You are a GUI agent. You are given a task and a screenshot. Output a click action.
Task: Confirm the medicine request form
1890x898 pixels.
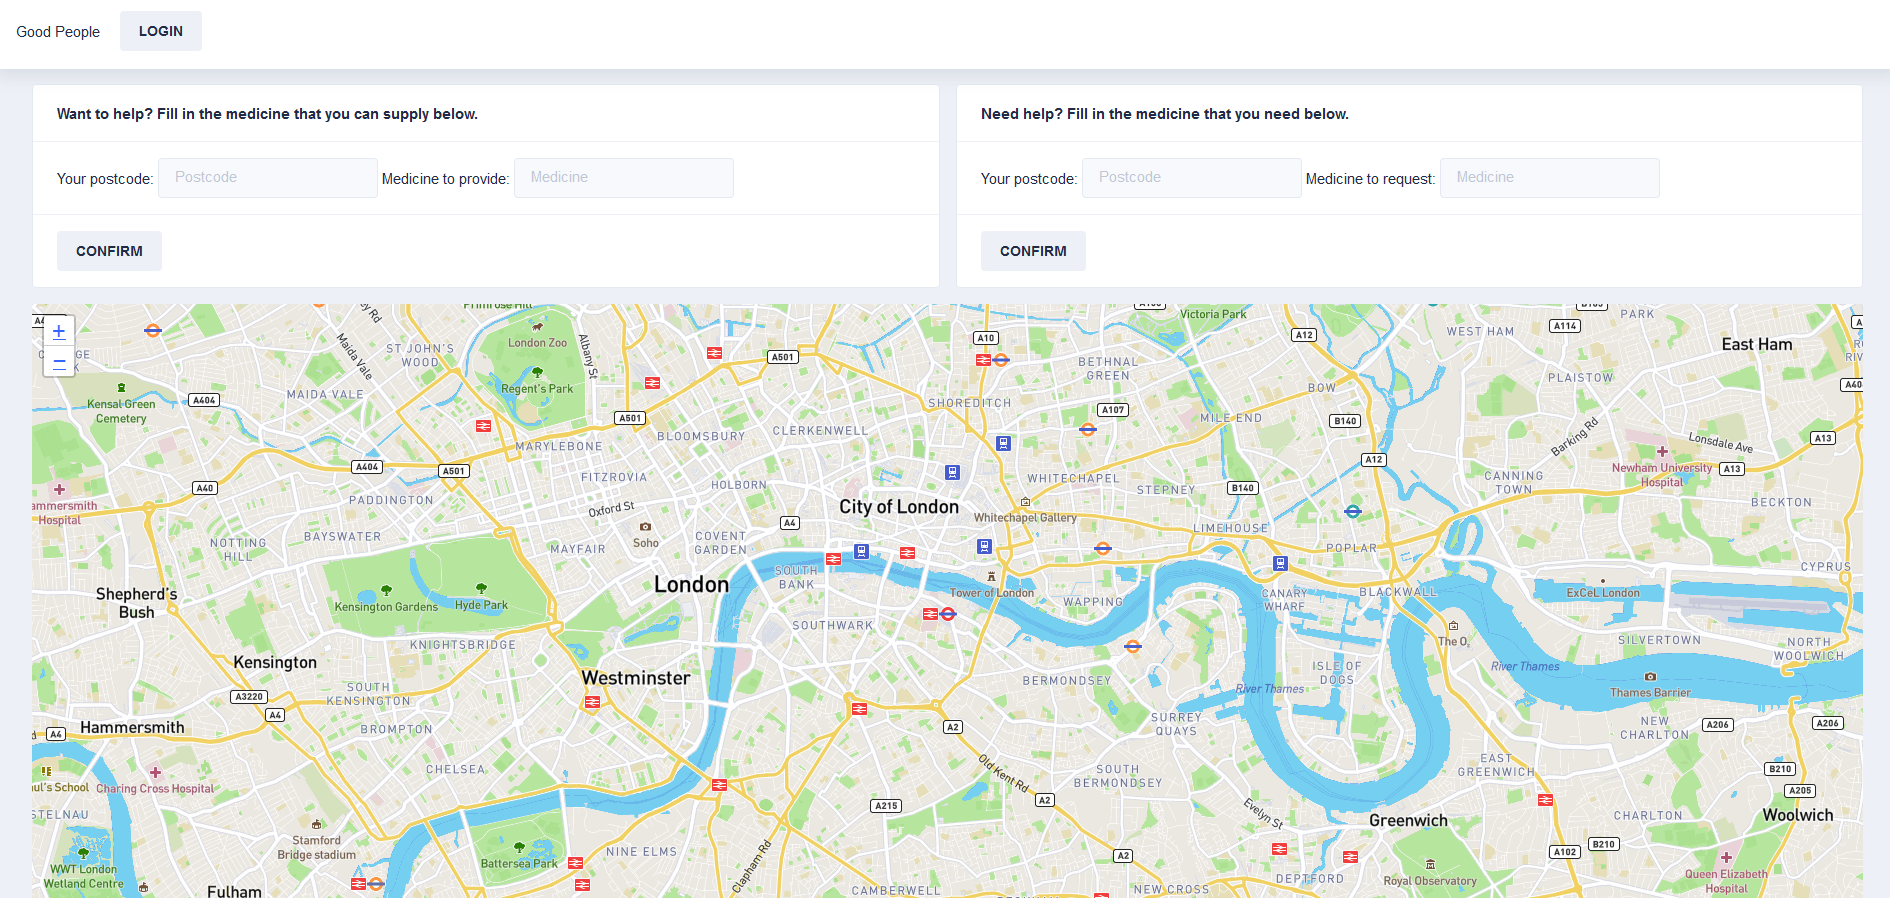(1033, 251)
